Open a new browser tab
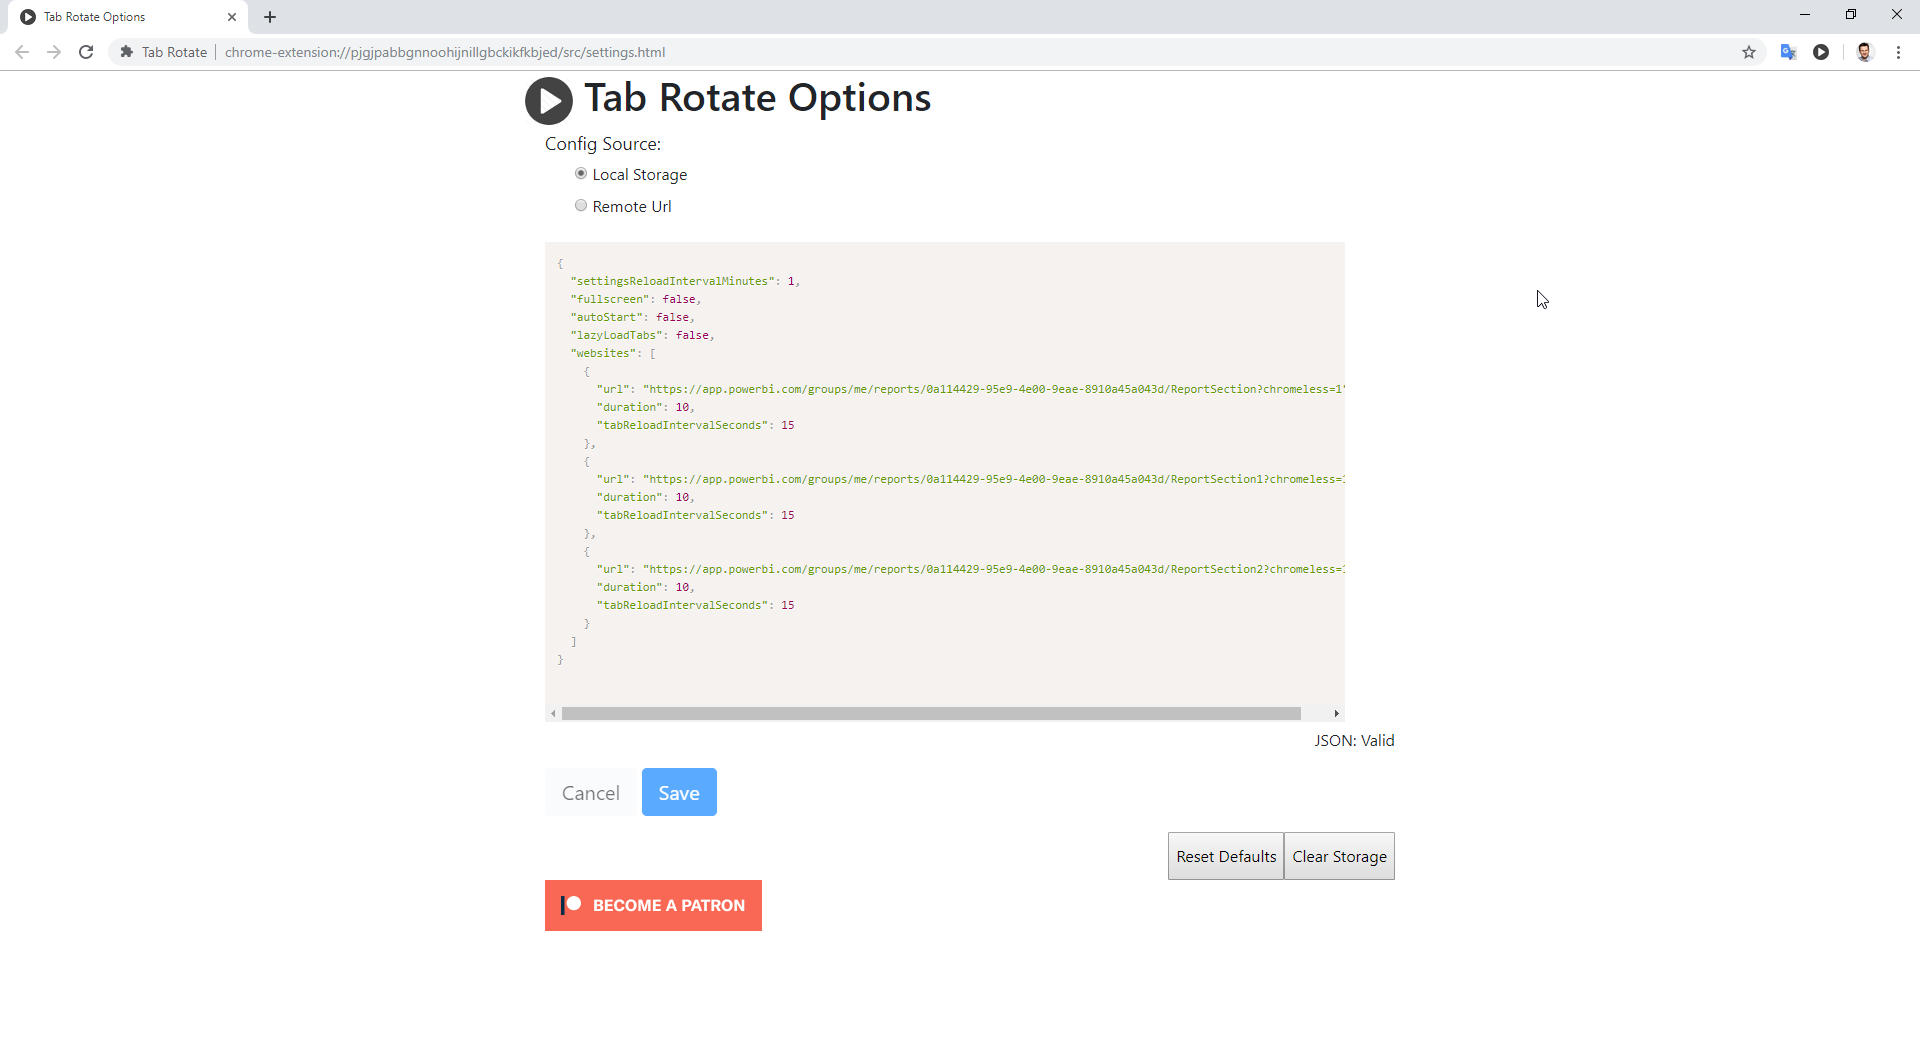The image size is (1920, 1040). tap(270, 17)
